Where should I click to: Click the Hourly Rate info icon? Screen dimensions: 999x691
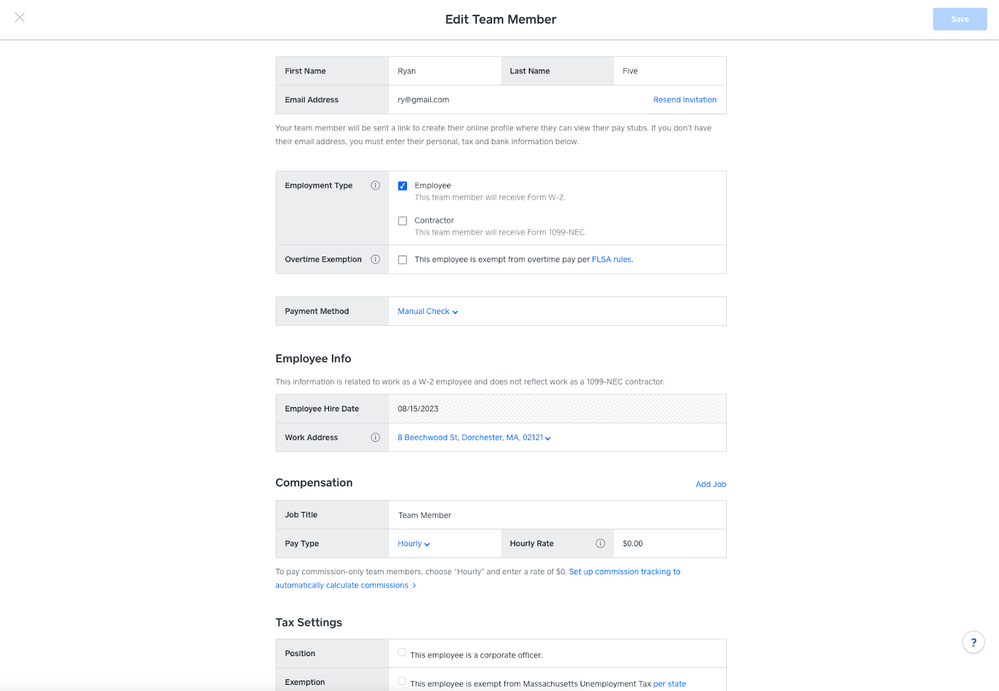pos(600,544)
